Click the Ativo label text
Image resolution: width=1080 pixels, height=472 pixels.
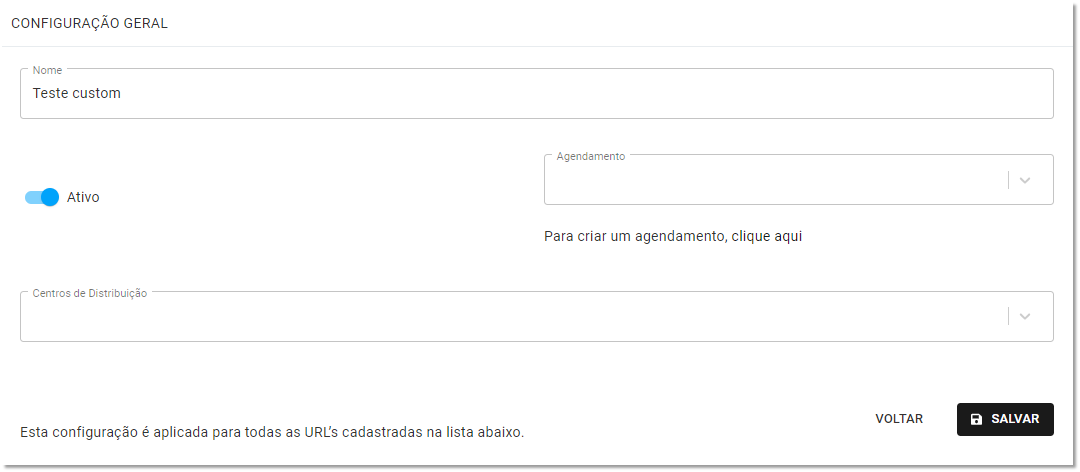pyautogui.click(x=83, y=197)
